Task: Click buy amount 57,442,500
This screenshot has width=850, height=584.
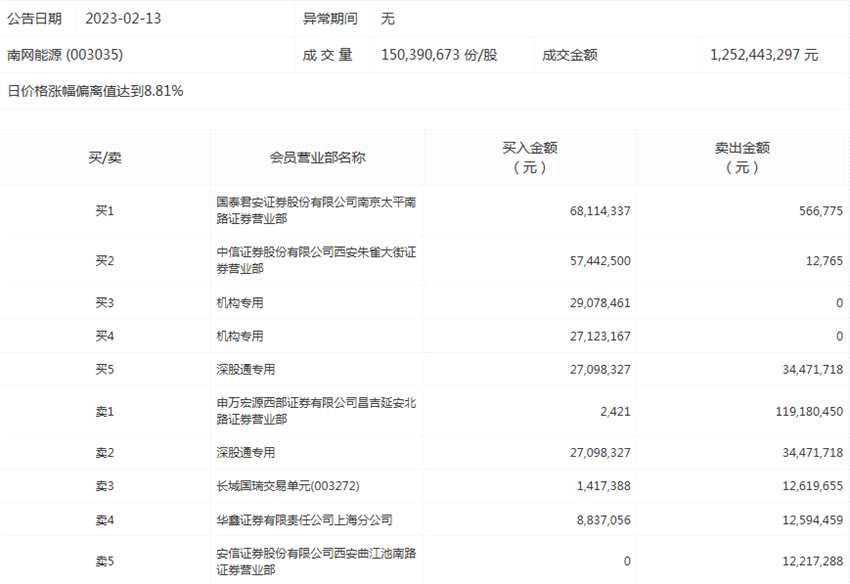Action: (x=600, y=261)
